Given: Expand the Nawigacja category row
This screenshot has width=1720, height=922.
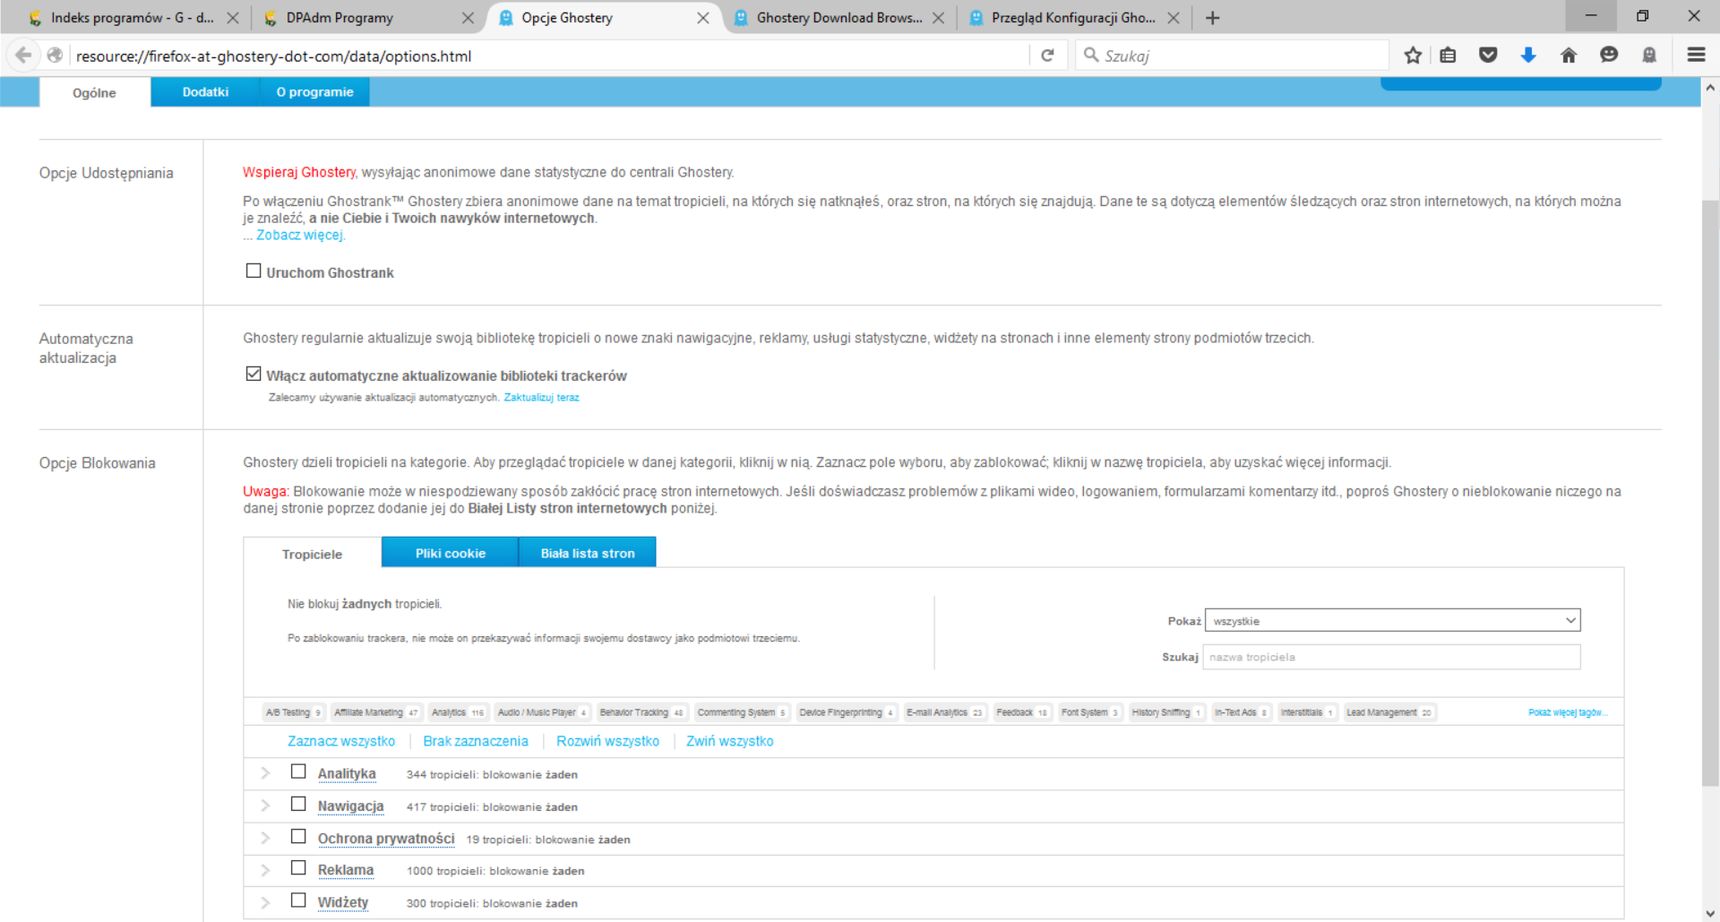Looking at the screenshot, I should pyautogui.click(x=265, y=805).
